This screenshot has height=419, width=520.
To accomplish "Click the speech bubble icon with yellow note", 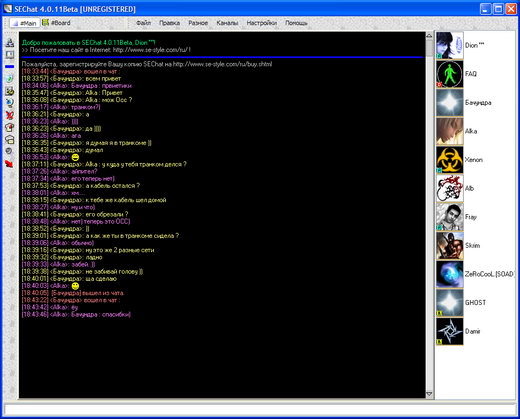I will (x=10, y=139).
